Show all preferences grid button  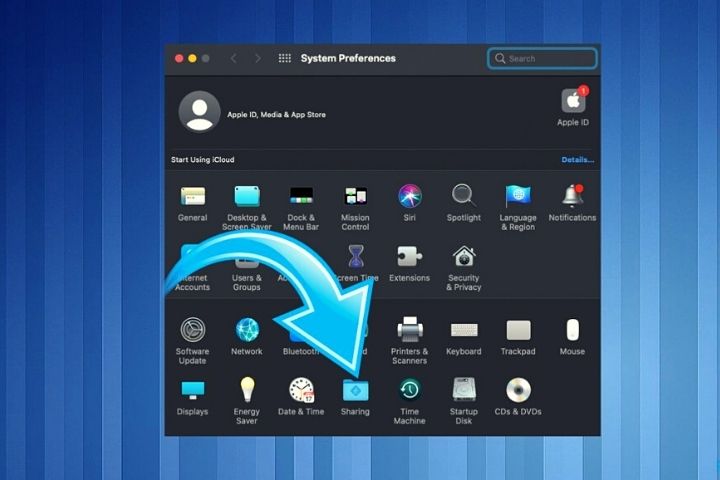[x=285, y=58]
